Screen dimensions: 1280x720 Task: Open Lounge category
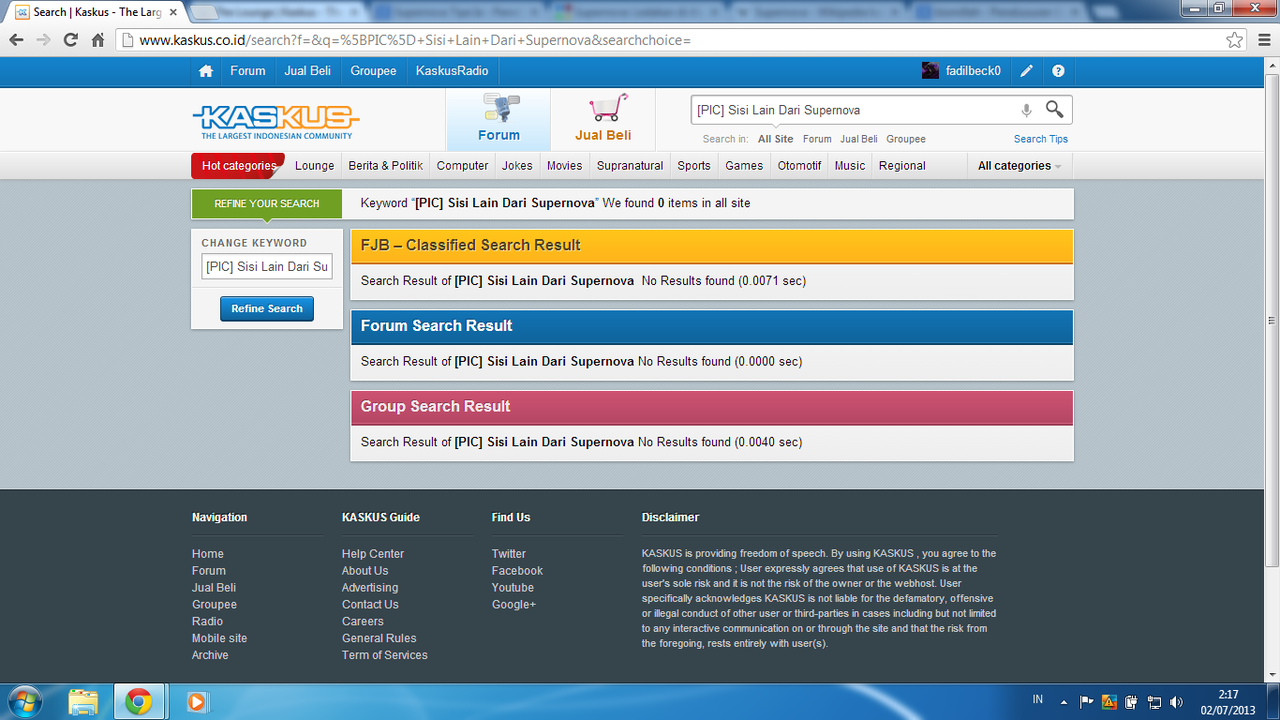pos(315,166)
